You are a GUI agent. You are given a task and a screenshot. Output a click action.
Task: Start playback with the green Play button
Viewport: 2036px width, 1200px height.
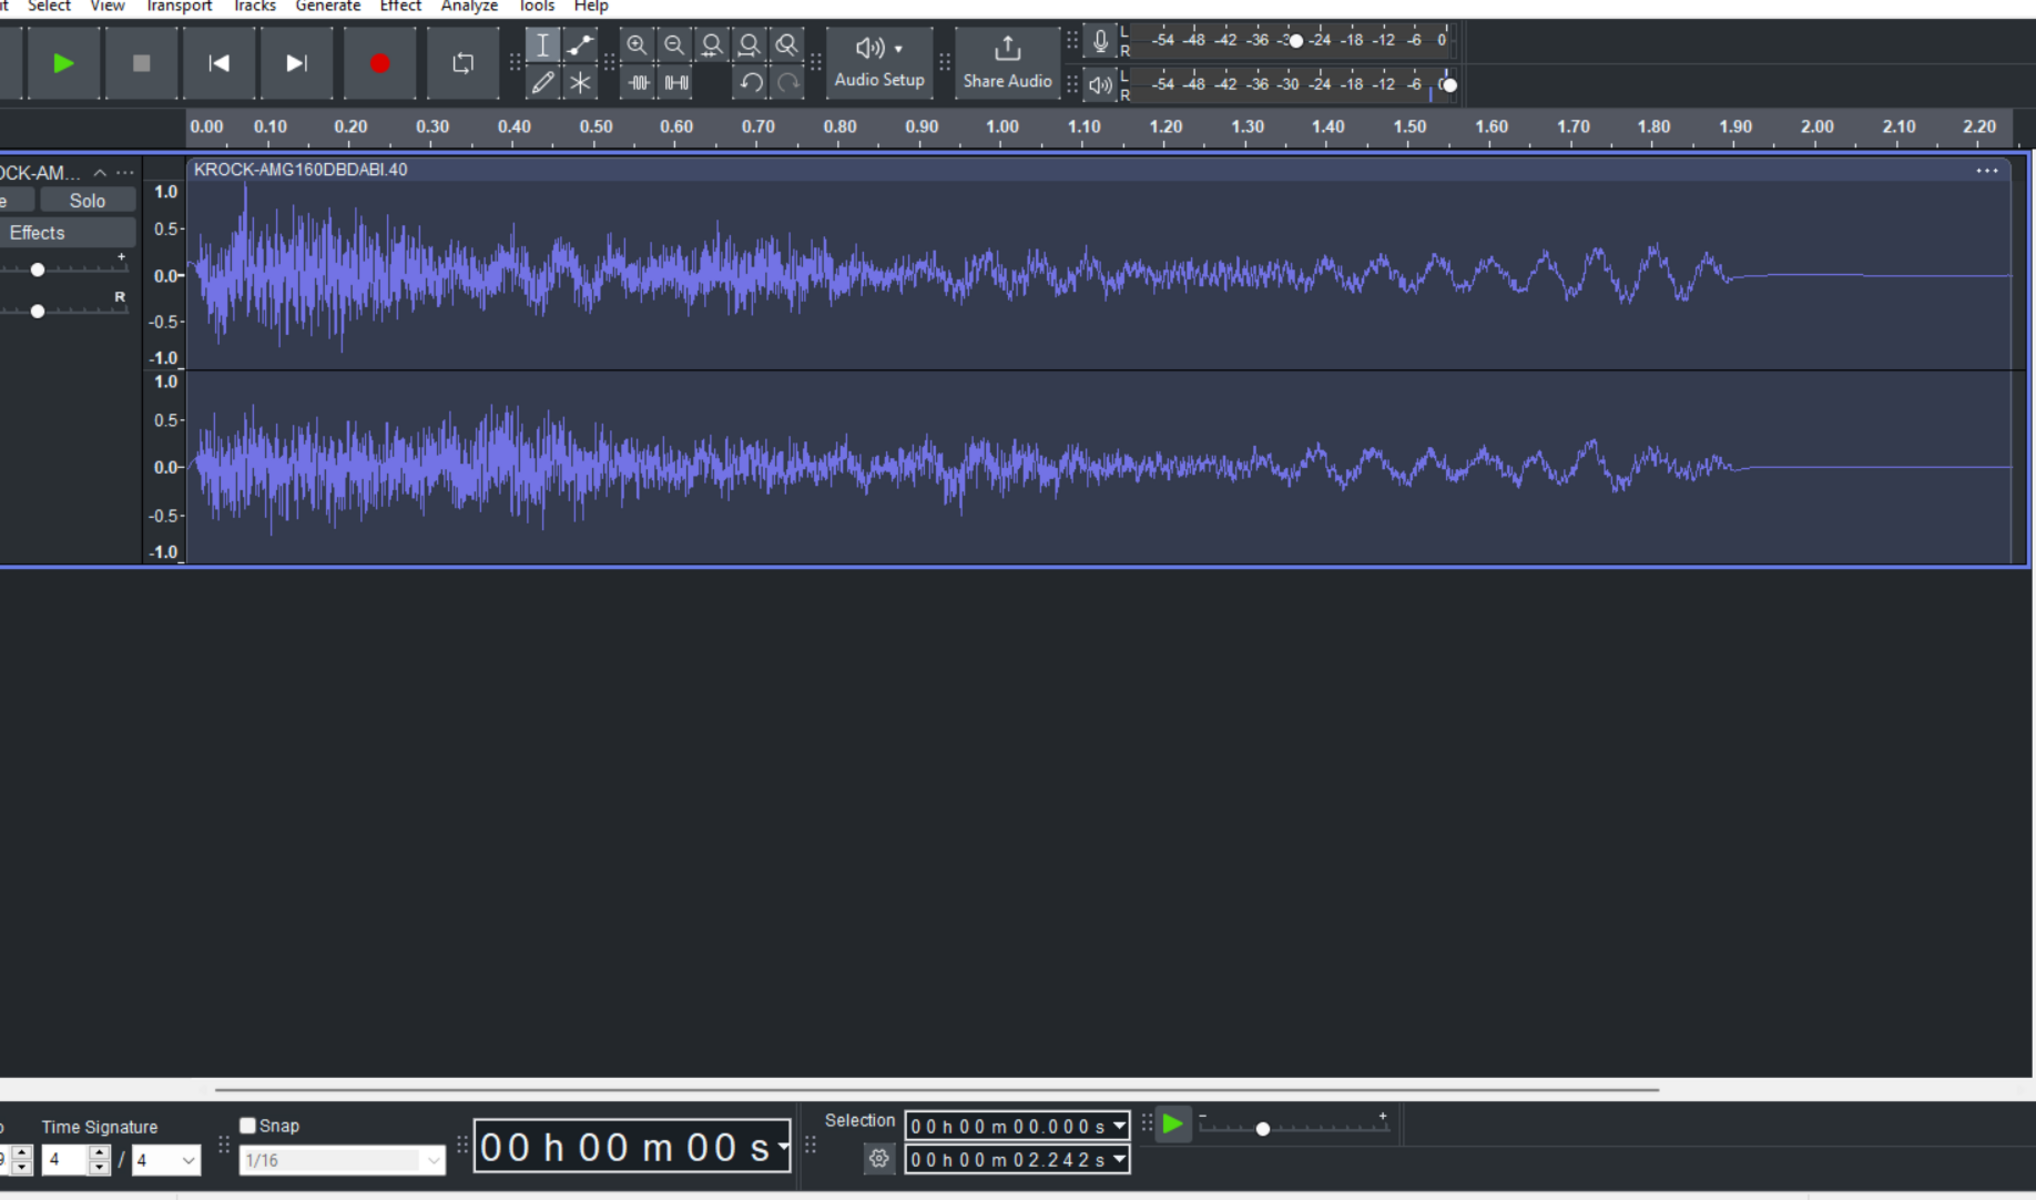[x=63, y=64]
